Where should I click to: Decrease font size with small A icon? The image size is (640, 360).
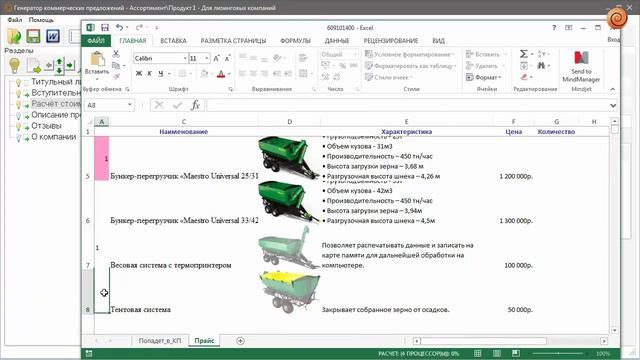pyautogui.click(x=227, y=58)
